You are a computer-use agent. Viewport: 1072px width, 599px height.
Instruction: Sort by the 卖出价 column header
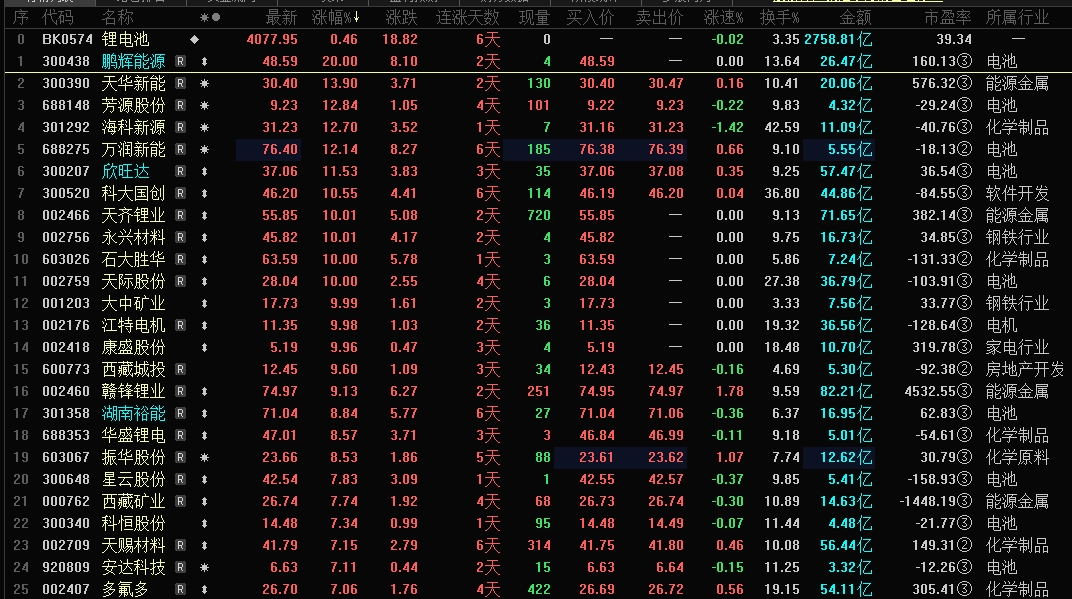click(660, 17)
